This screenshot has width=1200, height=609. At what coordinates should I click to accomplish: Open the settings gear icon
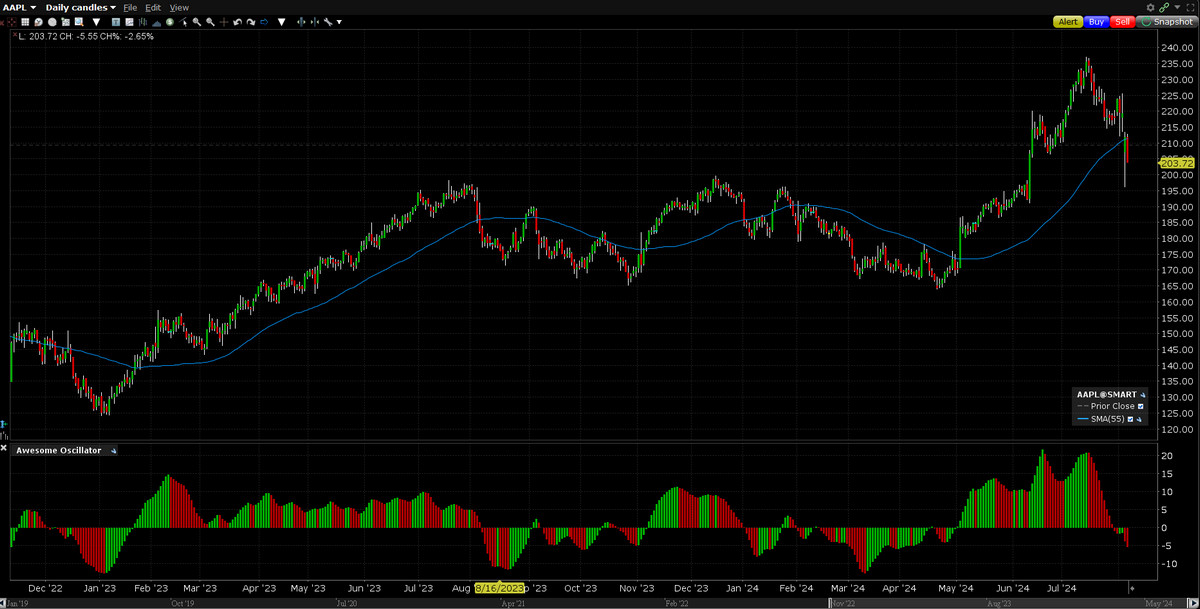click(1150, 7)
